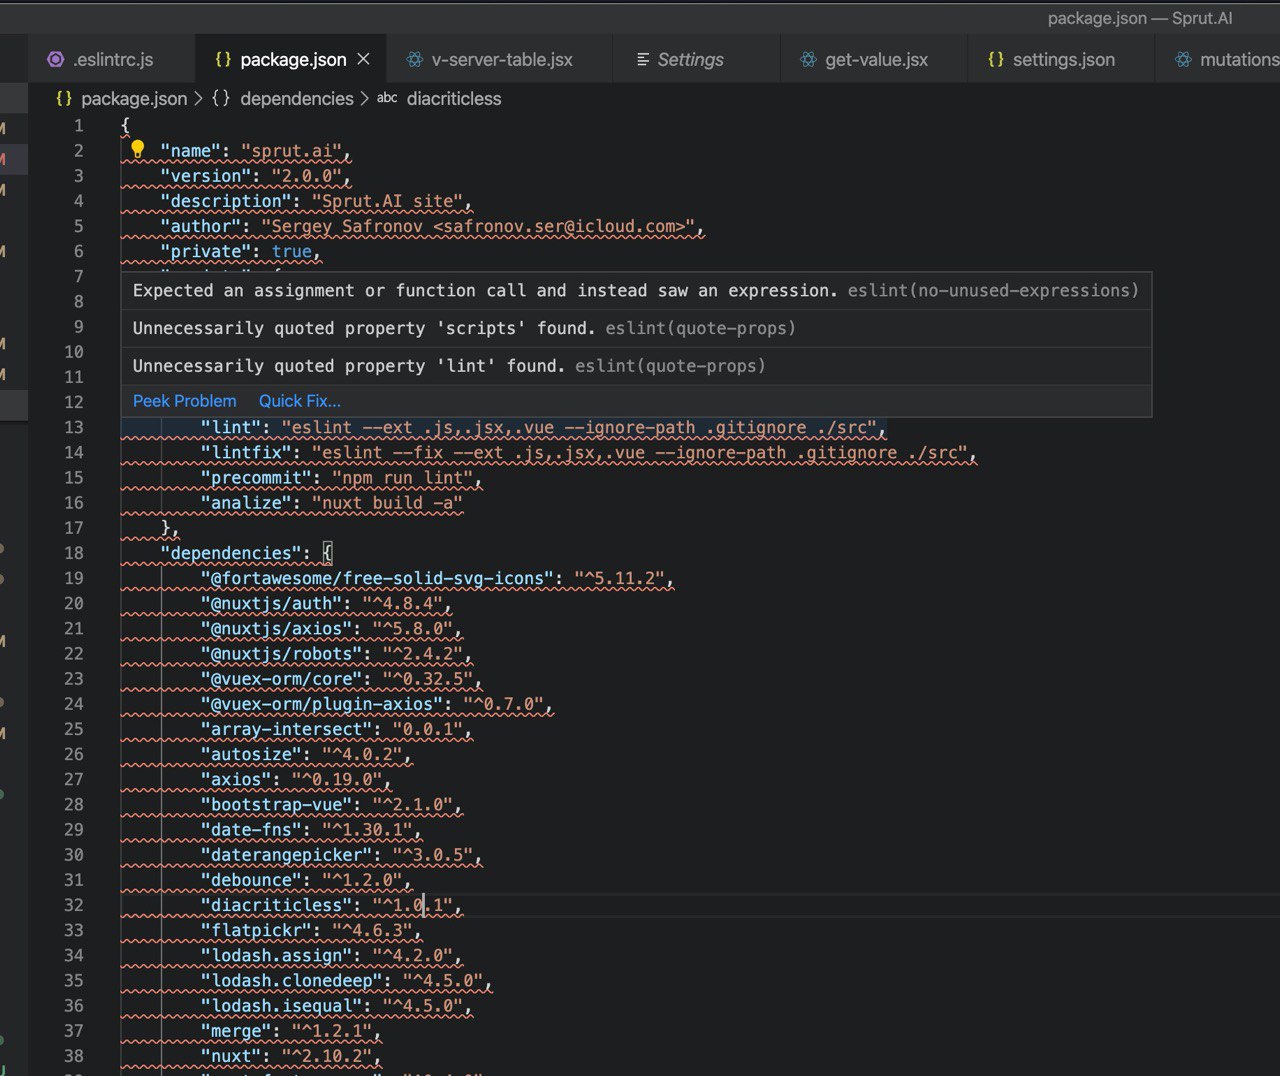This screenshot has height=1076, width=1280.
Task: Click the opening brace after "dependencies"
Action: pyautogui.click(x=327, y=553)
